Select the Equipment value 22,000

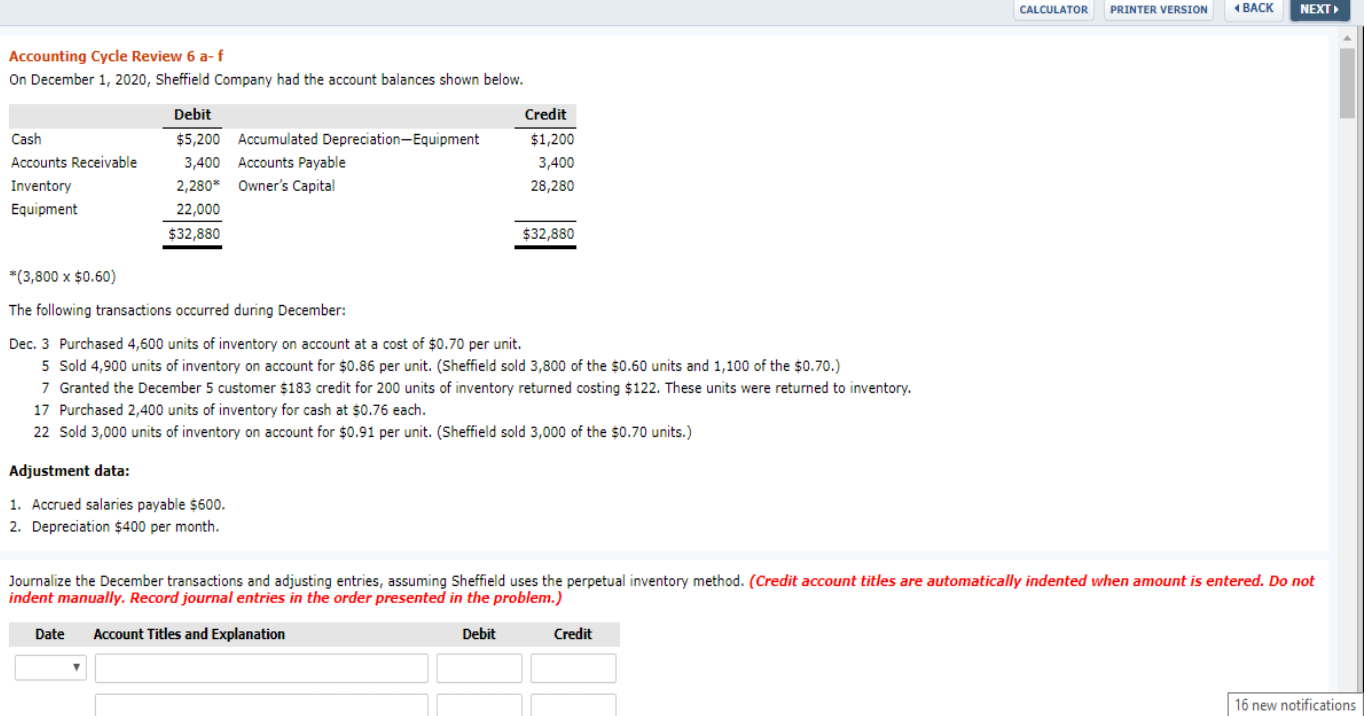[x=198, y=209]
